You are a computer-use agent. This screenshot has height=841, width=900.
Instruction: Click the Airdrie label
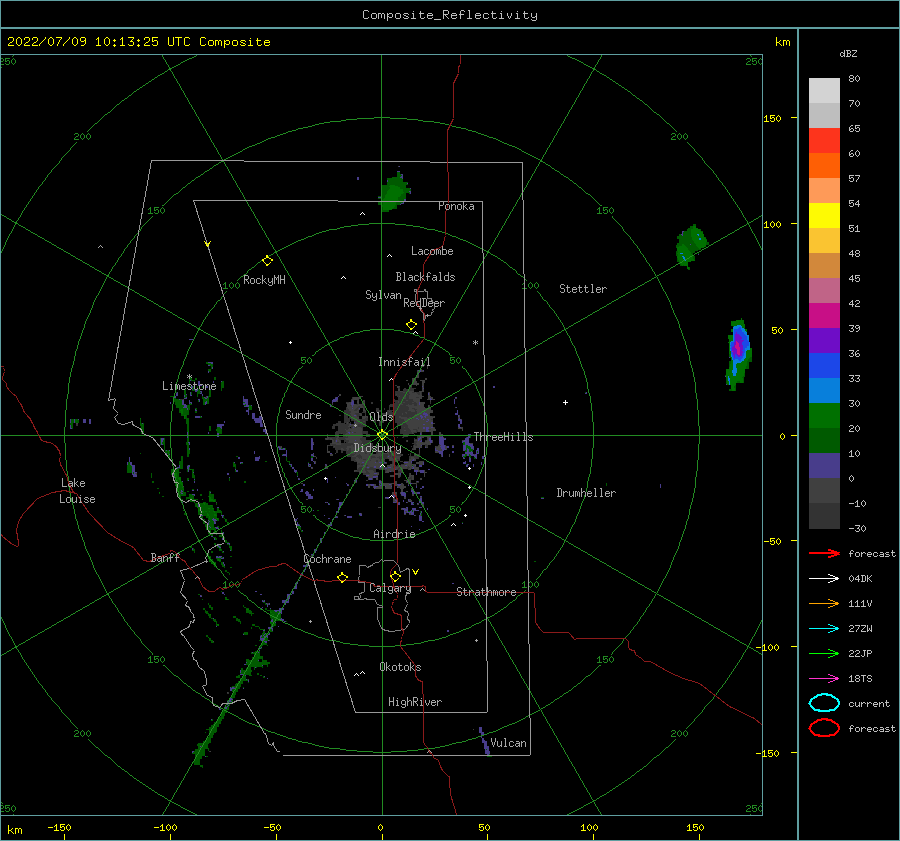pyautogui.click(x=394, y=534)
